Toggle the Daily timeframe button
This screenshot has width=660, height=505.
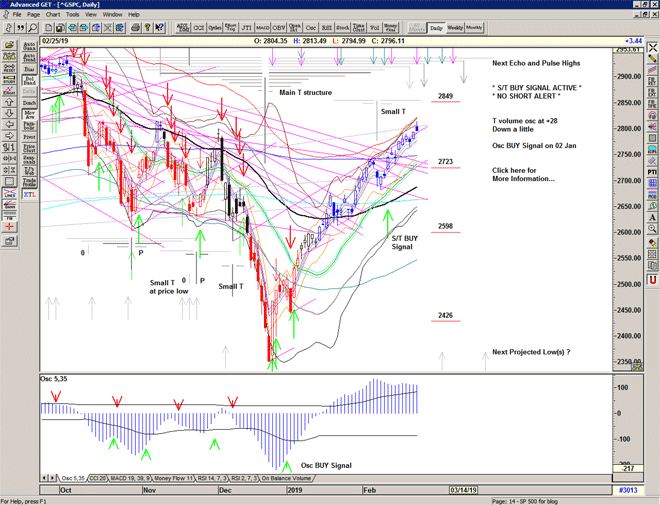point(435,27)
